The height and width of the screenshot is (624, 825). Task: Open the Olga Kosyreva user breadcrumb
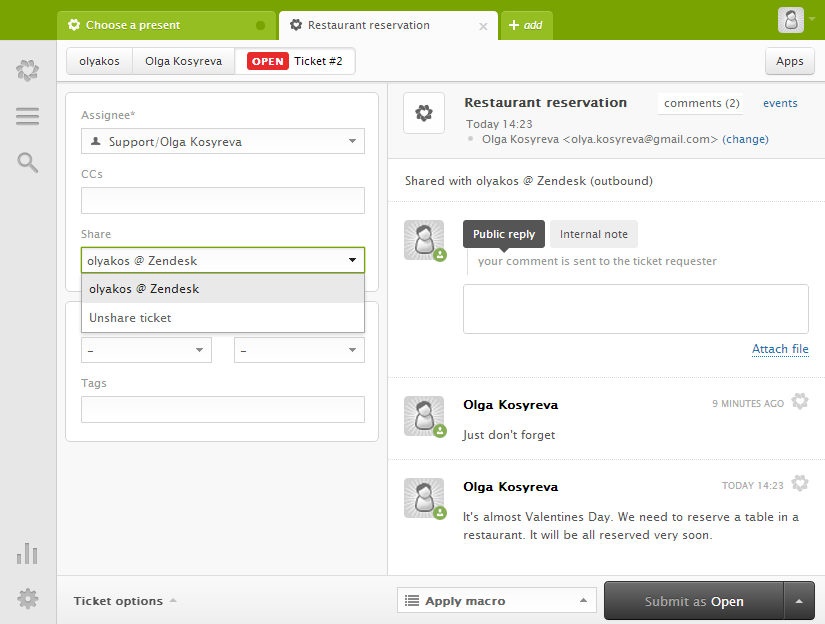tap(184, 61)
